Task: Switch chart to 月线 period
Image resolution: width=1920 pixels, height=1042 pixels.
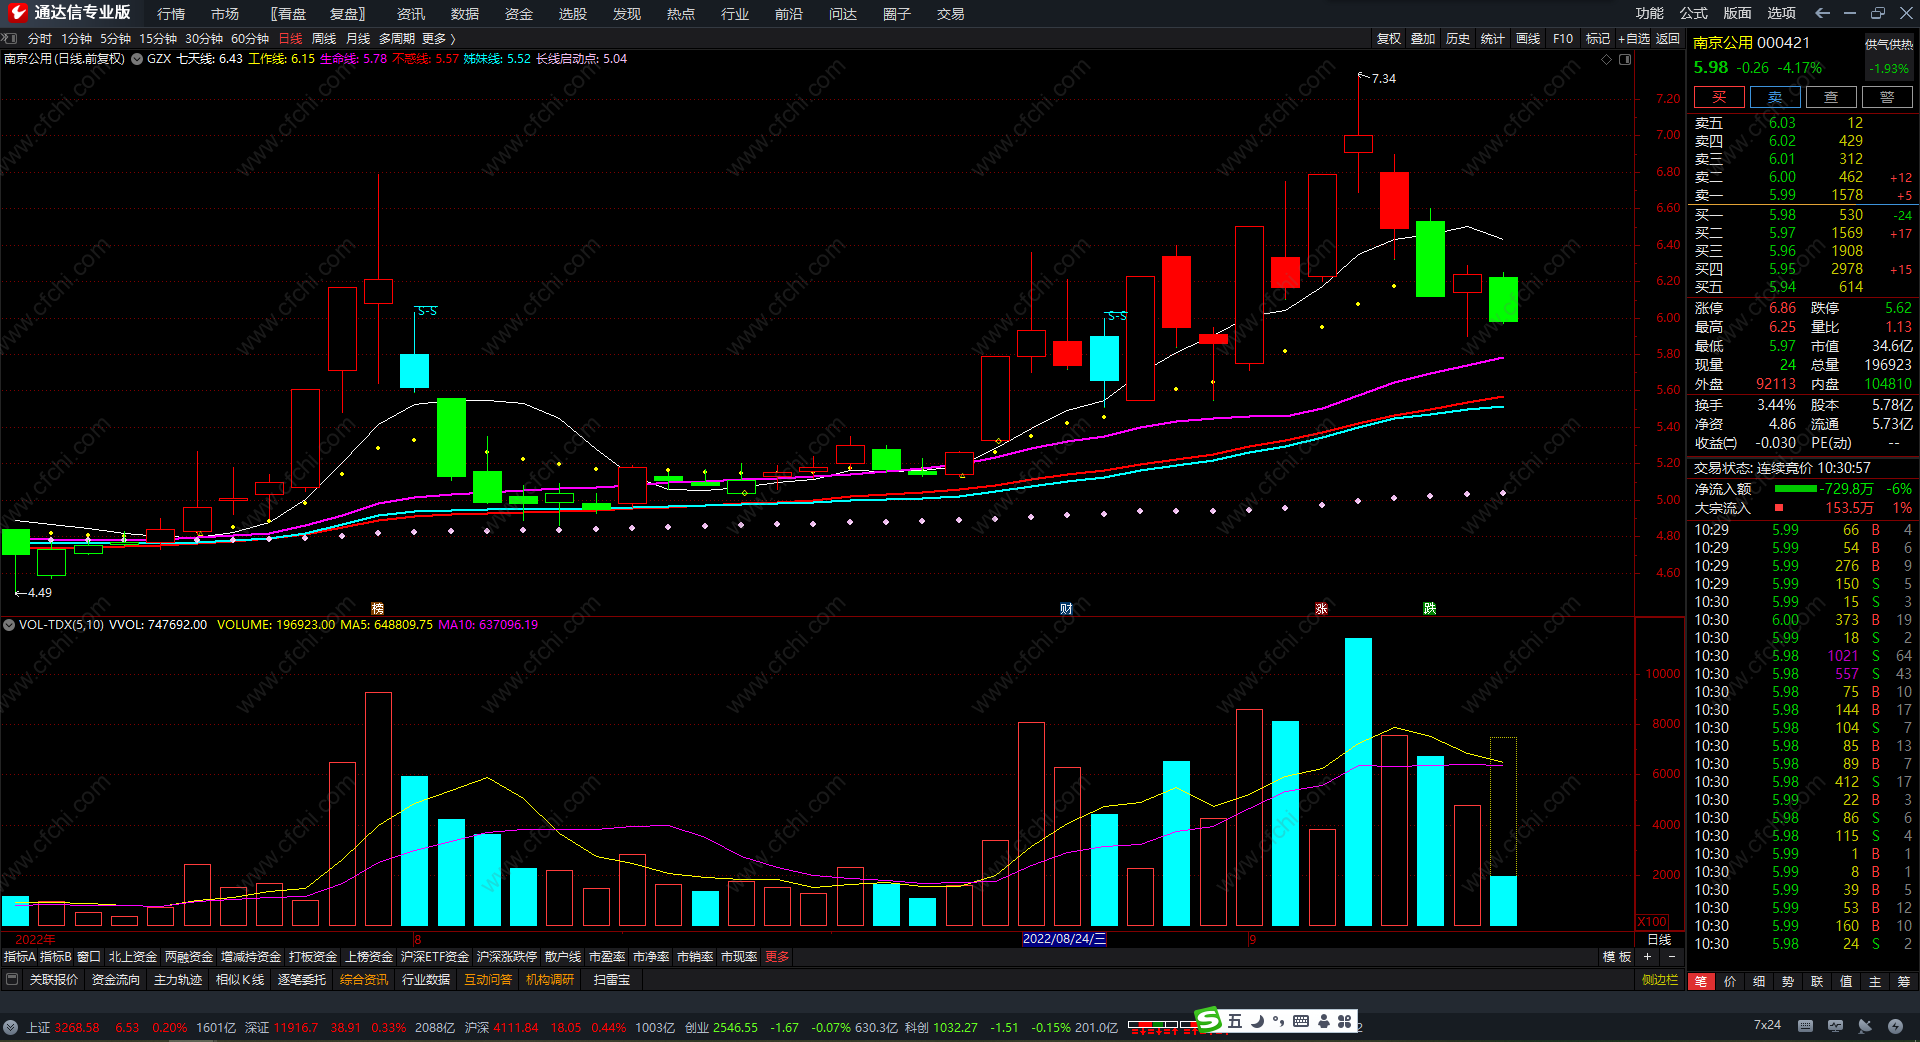Action: 358,39
